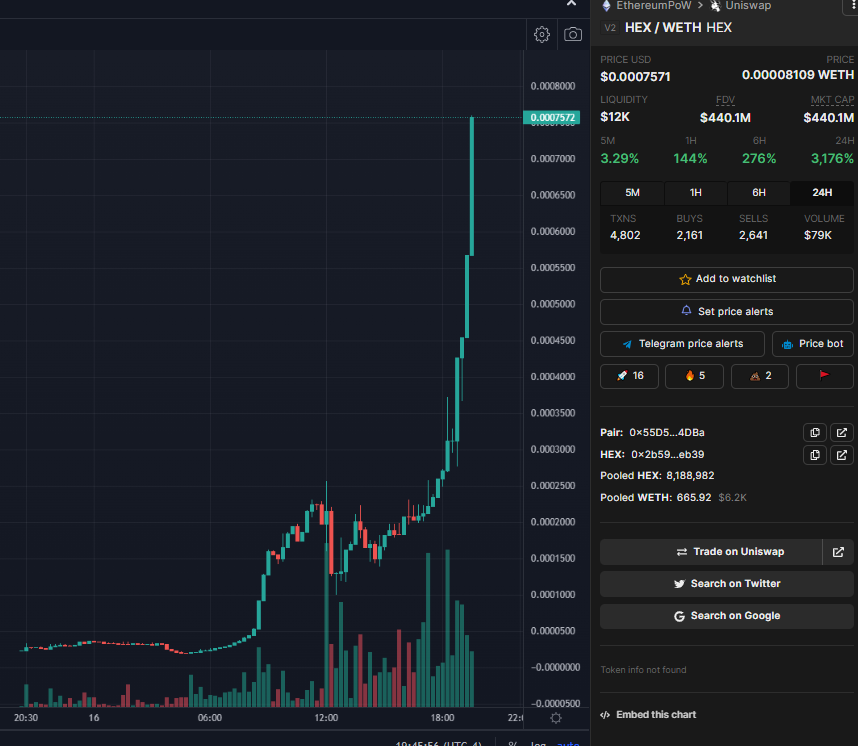The image size is (858, 746).
Task: Click the Uniswap unicorn logo in breadcrumb
Action: (x=715, y=5)
